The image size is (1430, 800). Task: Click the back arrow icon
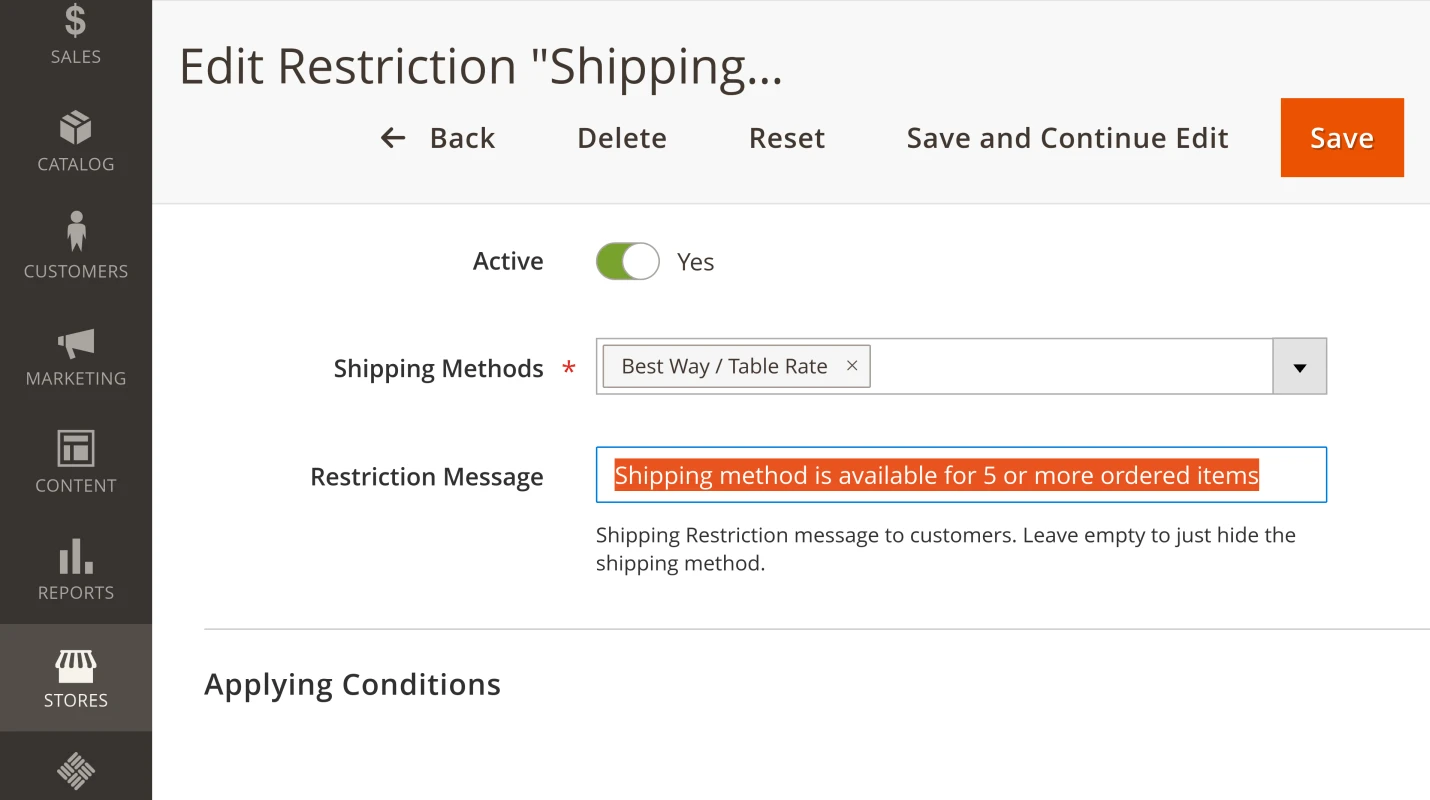(x=391, y=137)
